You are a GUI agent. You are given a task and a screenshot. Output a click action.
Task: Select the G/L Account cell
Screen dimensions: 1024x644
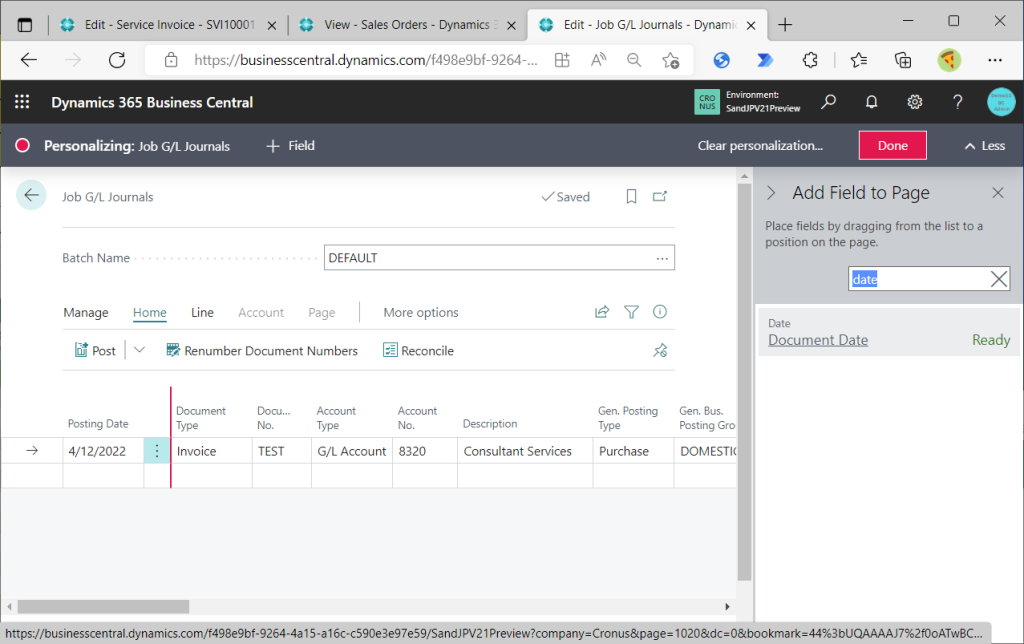[352, 451]
